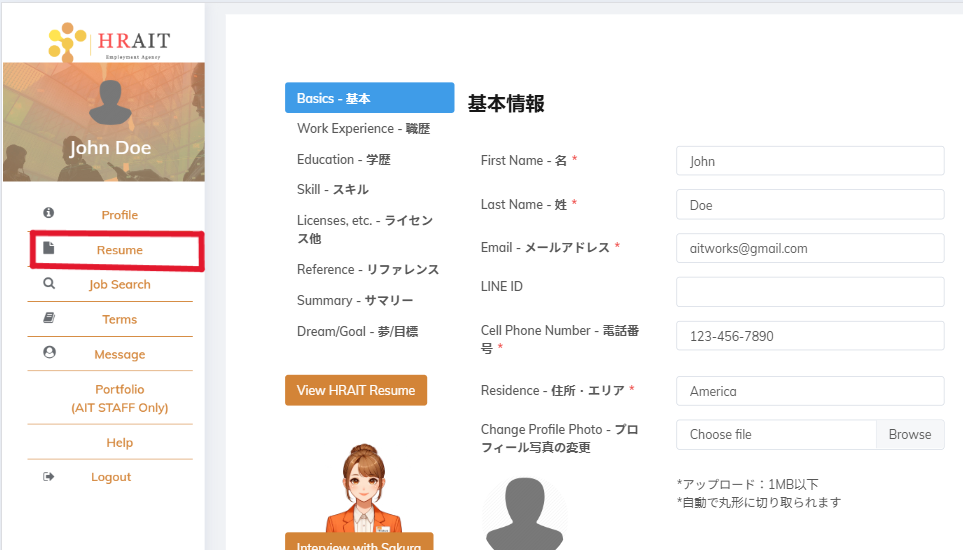Click the 'Email - メールアドレス' label
963x550 pixels.
(x=545, y=247)
